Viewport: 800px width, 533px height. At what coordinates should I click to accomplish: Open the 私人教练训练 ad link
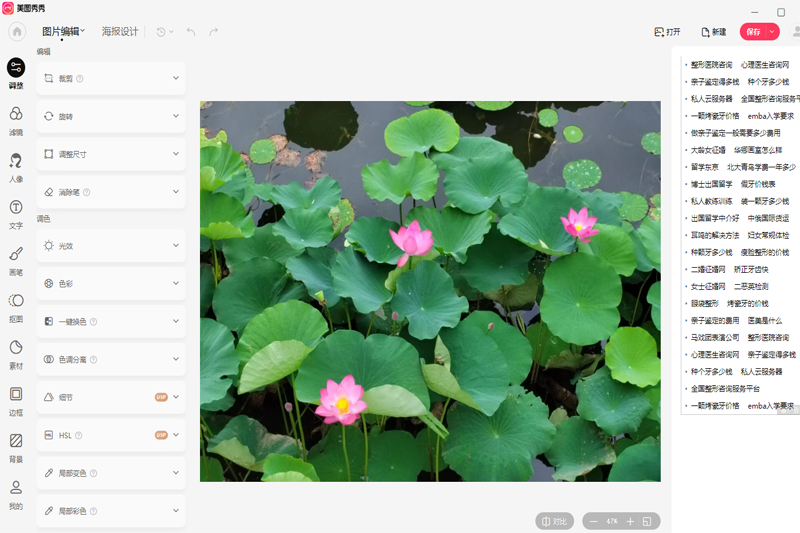pyautogui.click(x=711, y=201)
